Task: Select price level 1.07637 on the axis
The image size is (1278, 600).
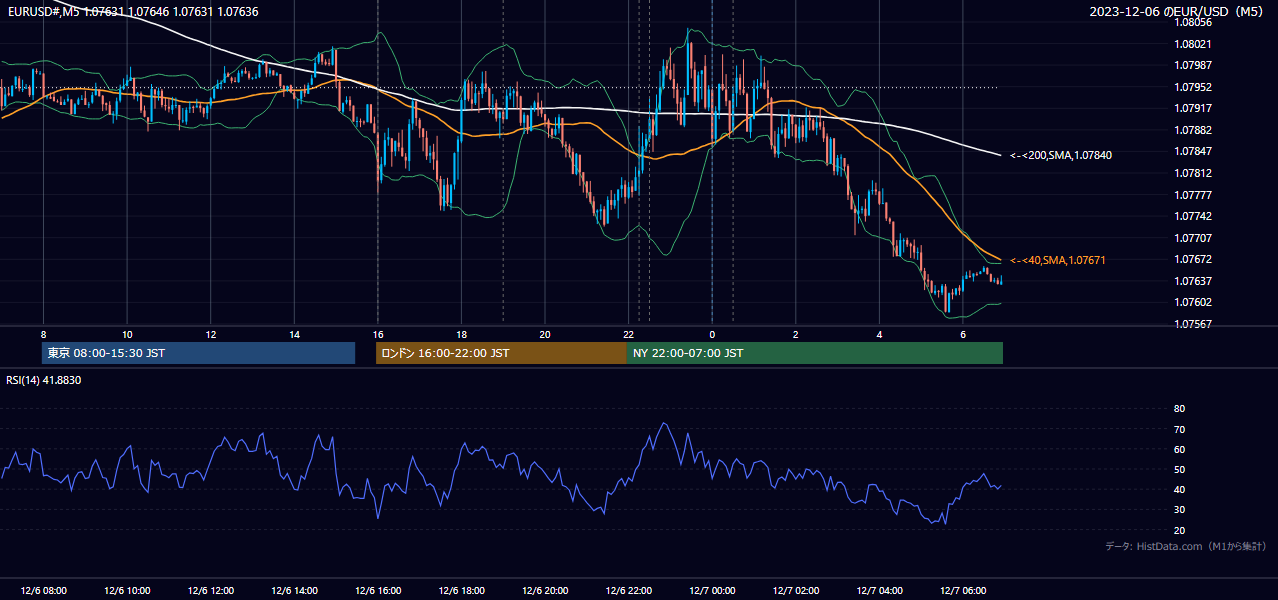Action: pyautogui.click(x=1194, y=281)
